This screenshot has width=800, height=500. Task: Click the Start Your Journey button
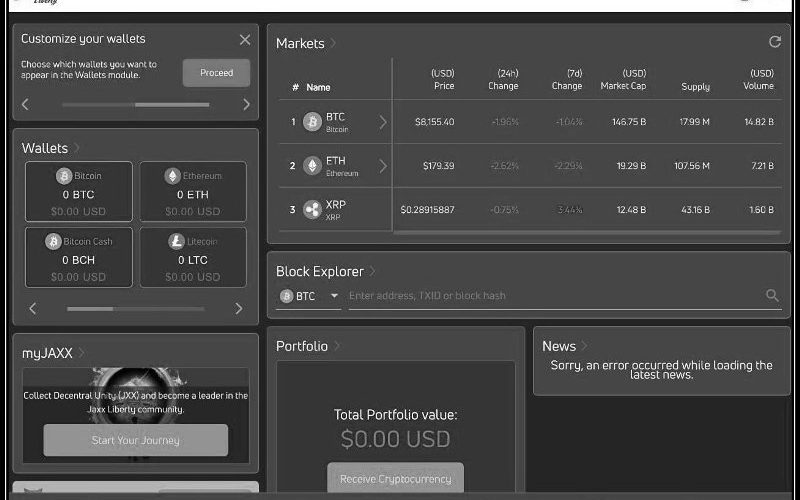point(136,440)
